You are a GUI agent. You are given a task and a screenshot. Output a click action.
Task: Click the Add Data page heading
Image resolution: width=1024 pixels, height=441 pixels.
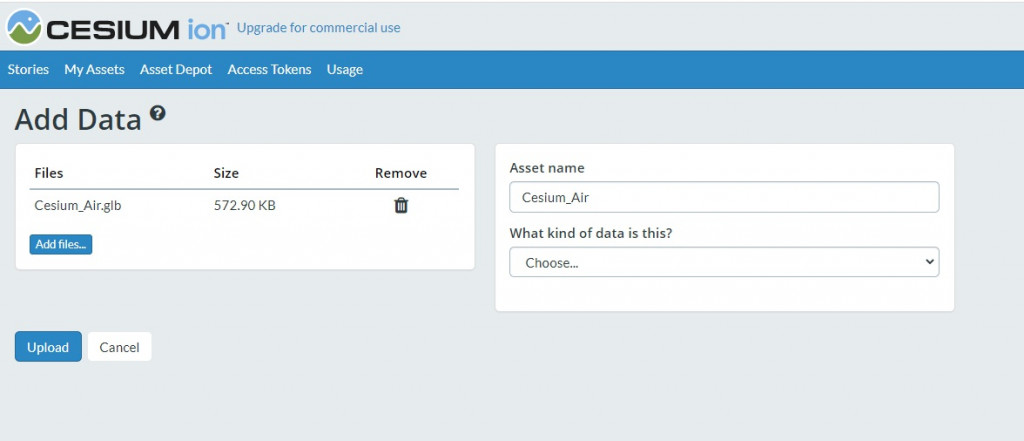click(x=78, y=120)
